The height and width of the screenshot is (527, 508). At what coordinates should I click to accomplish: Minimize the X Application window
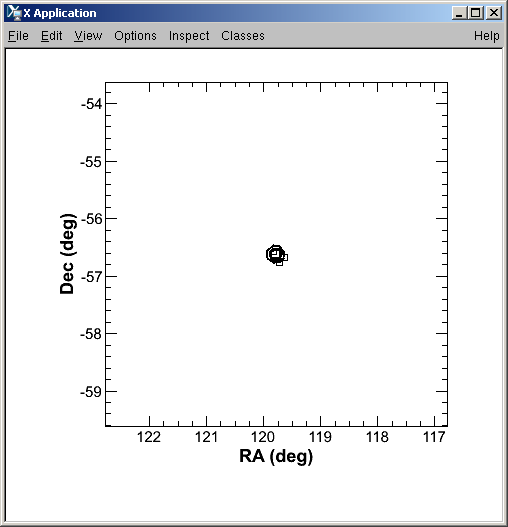tap(459, 13)
